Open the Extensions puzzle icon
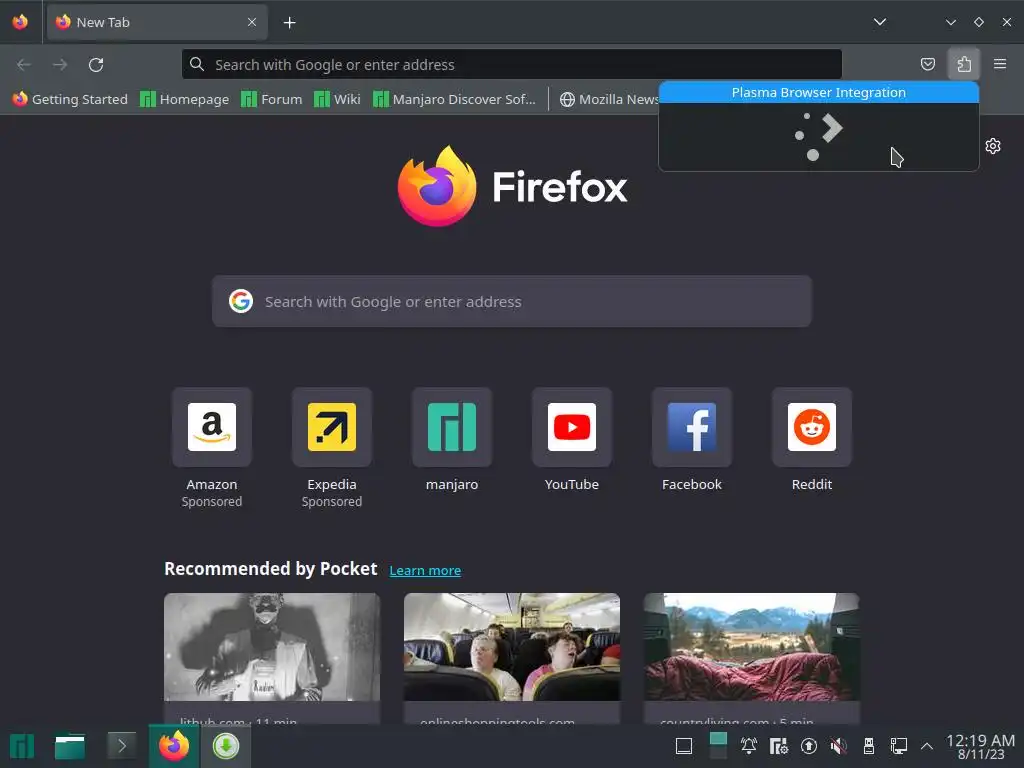This screenshot has width=1024, height=768. [964, 64]
